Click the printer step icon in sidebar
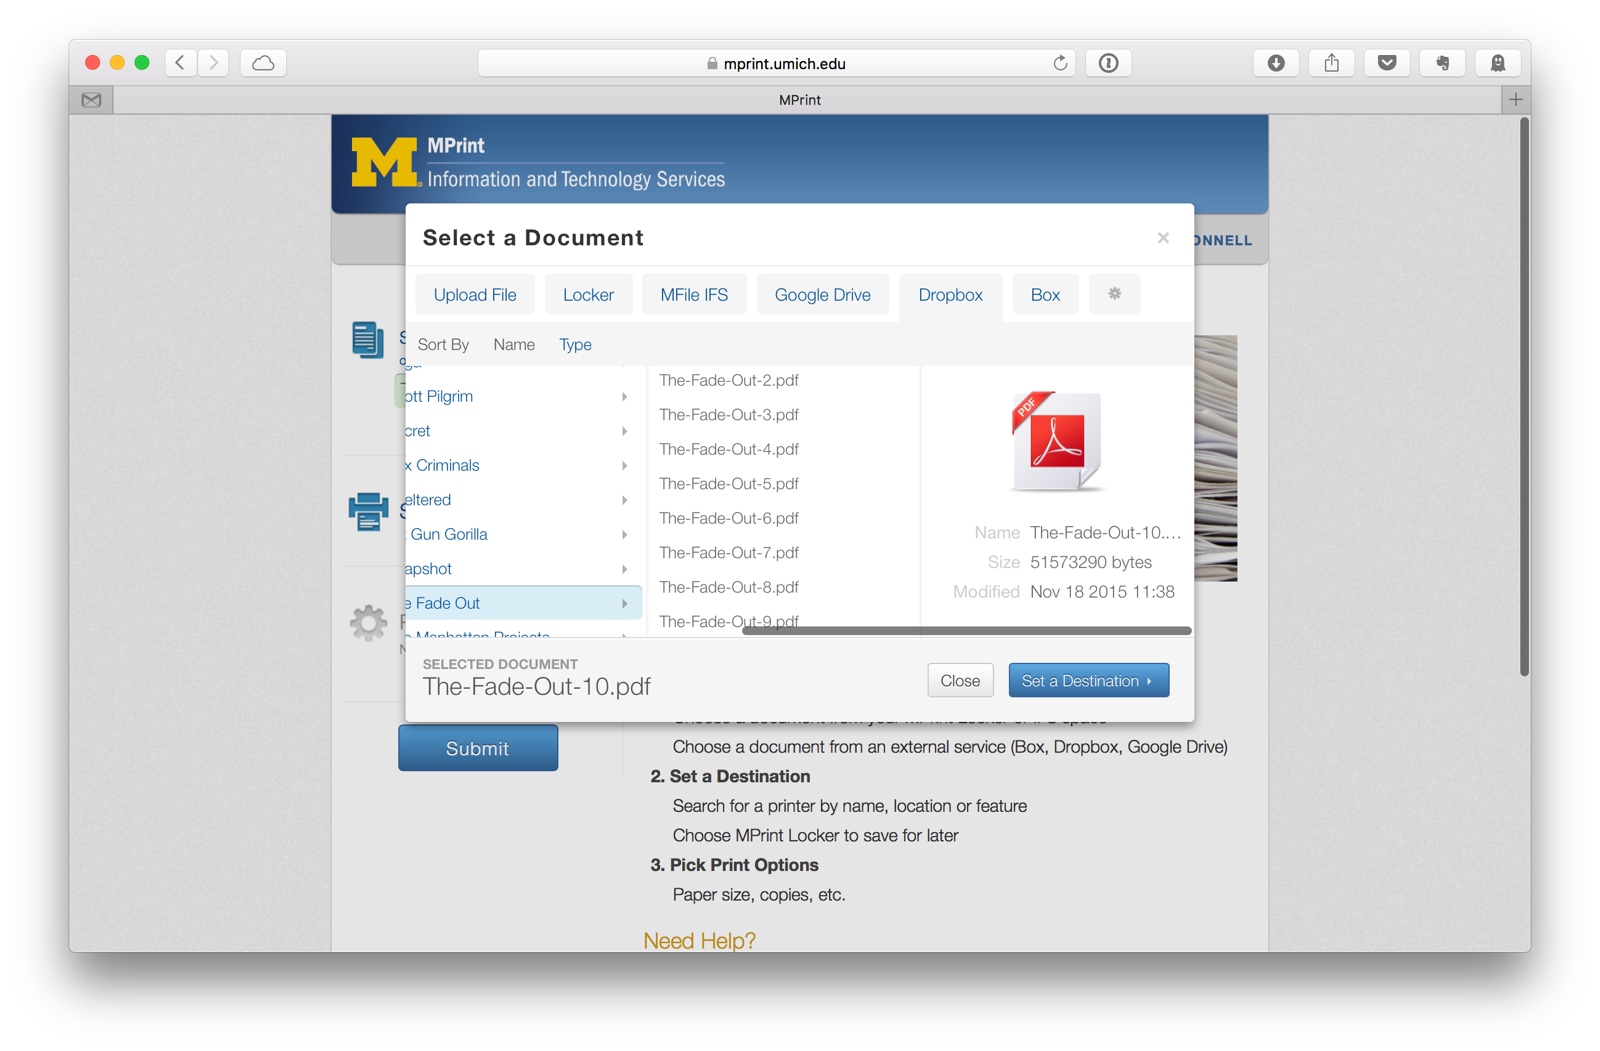Image resolution: width=1600 pixels, height=1051 pixels. (x=367, y=511)
